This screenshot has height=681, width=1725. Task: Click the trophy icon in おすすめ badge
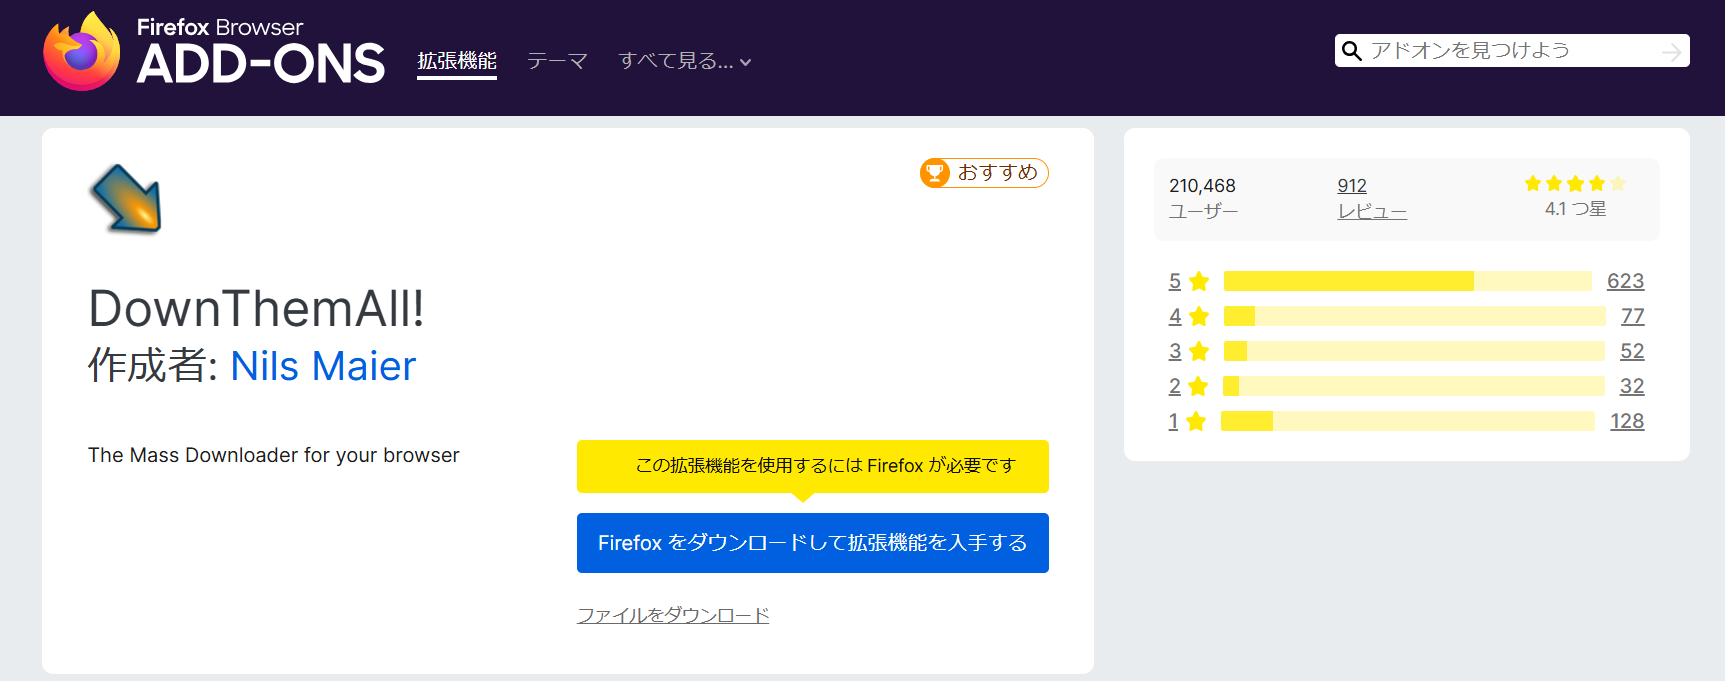pyautogui.click(x=935, y=173)
